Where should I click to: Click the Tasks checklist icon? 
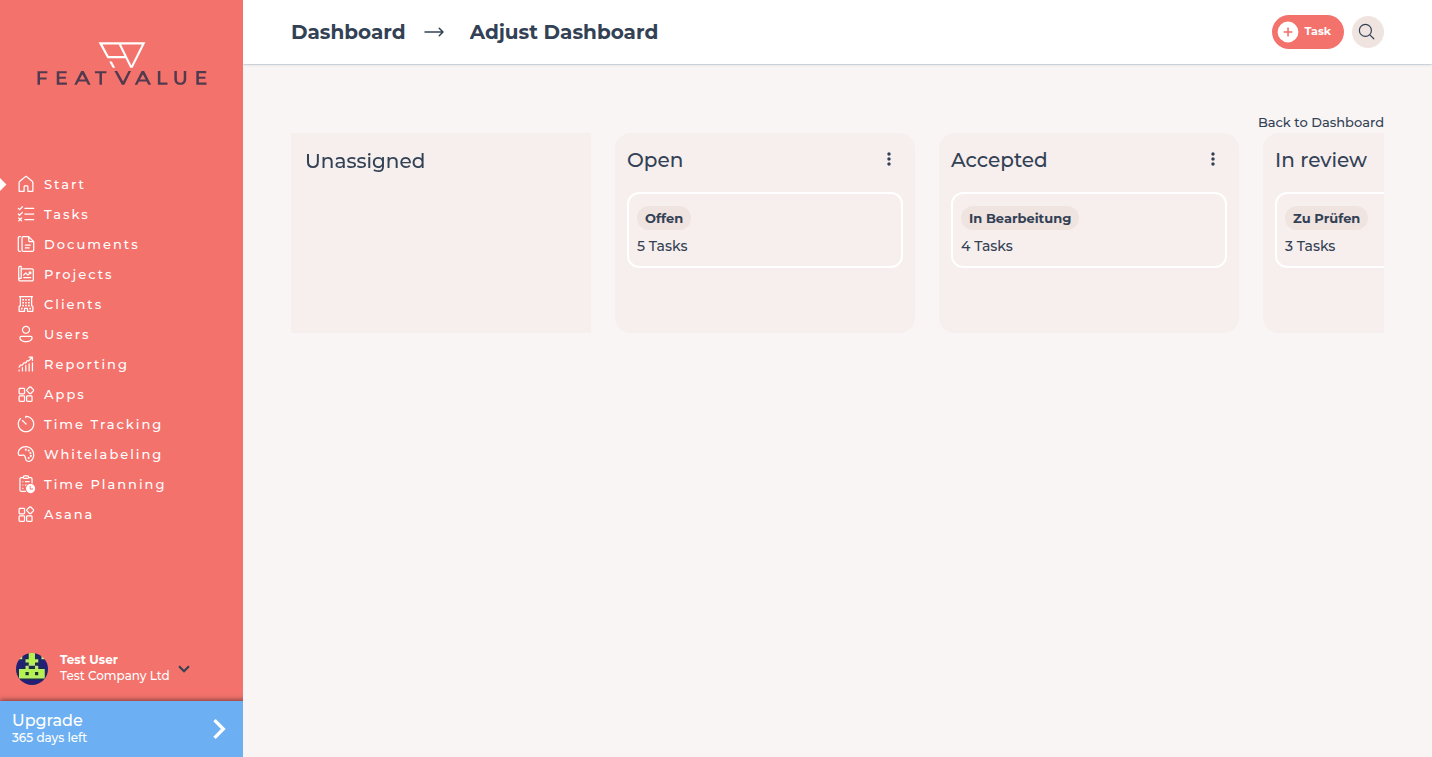26,214
